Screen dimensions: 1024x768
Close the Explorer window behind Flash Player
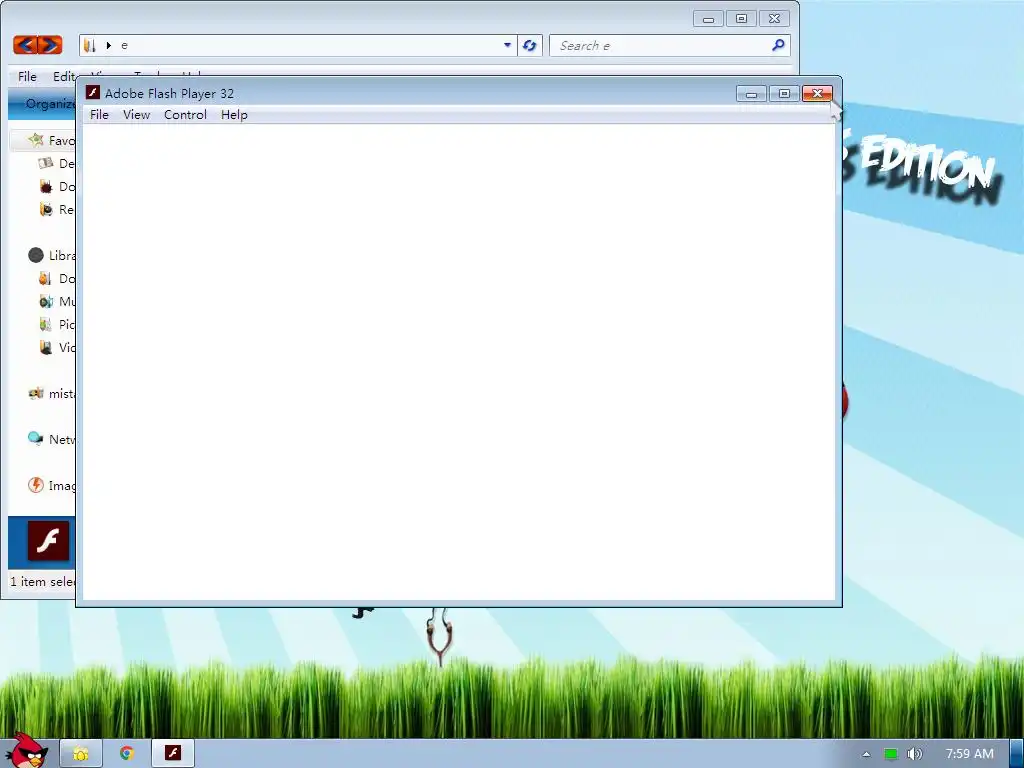pos(774,19)
